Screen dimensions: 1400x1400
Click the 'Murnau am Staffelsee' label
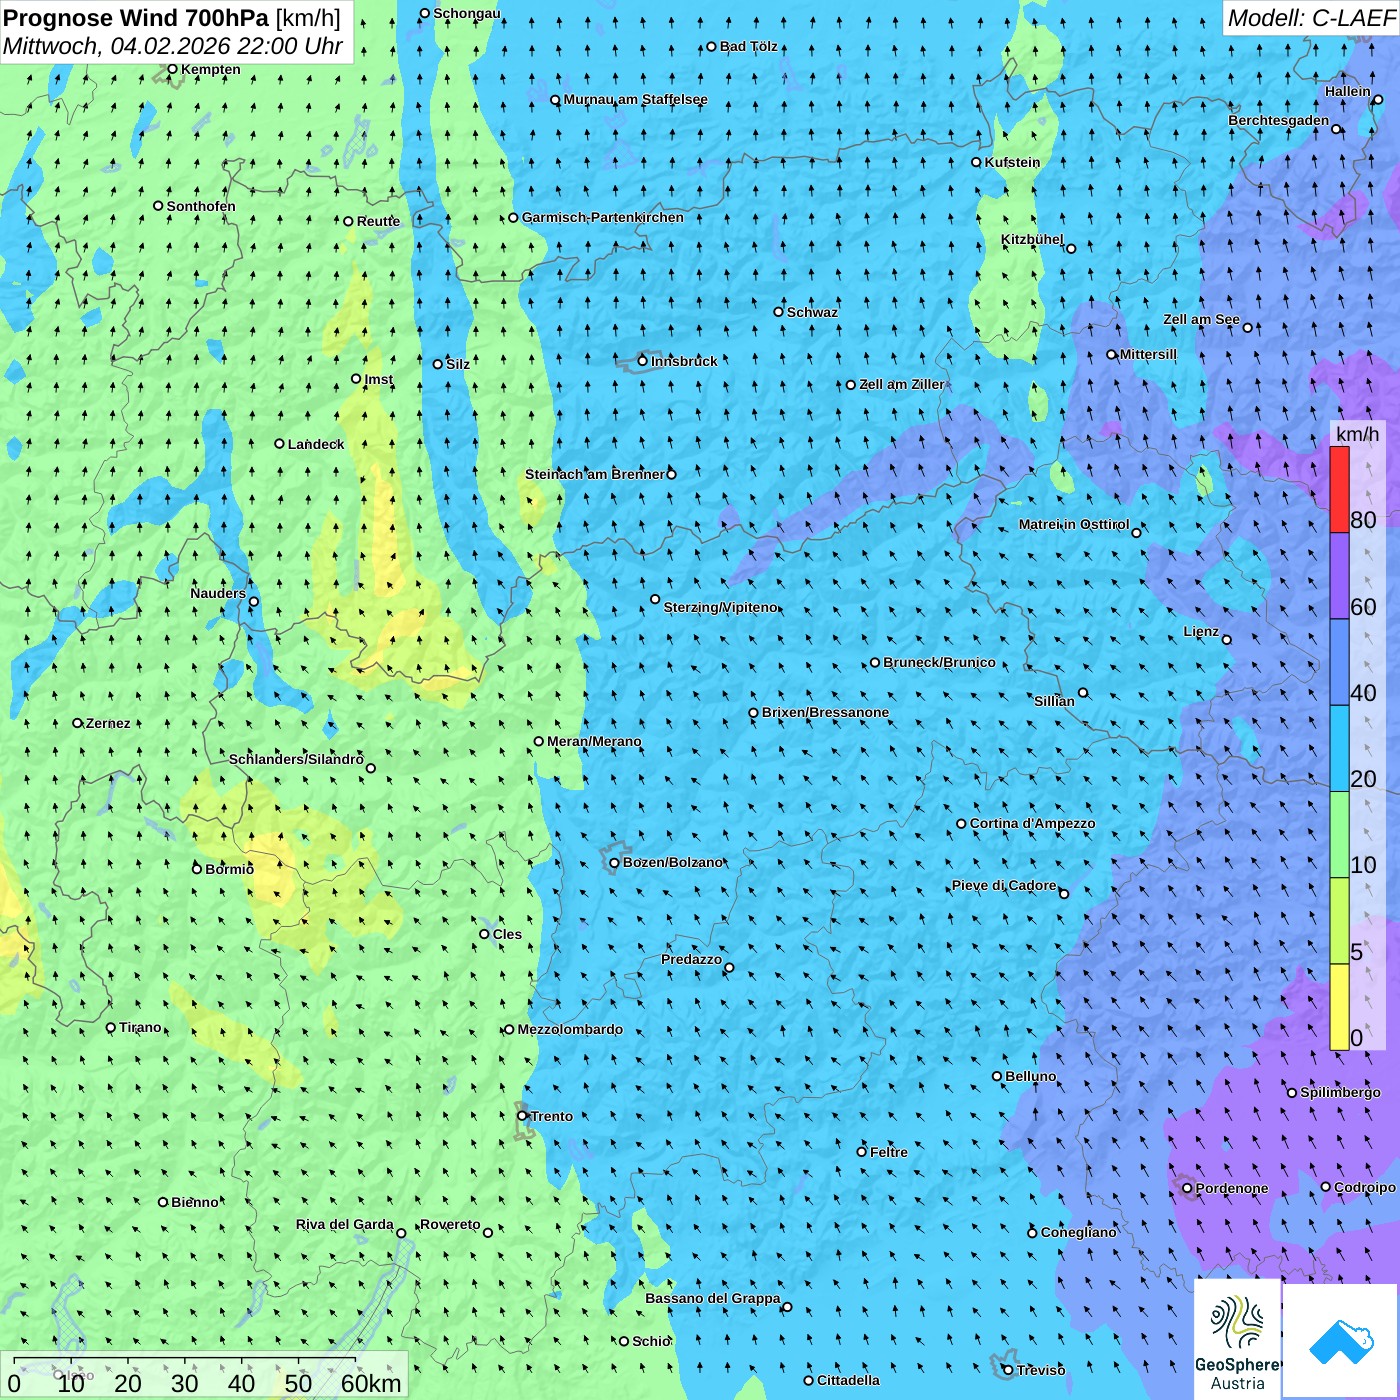point(636,99)
